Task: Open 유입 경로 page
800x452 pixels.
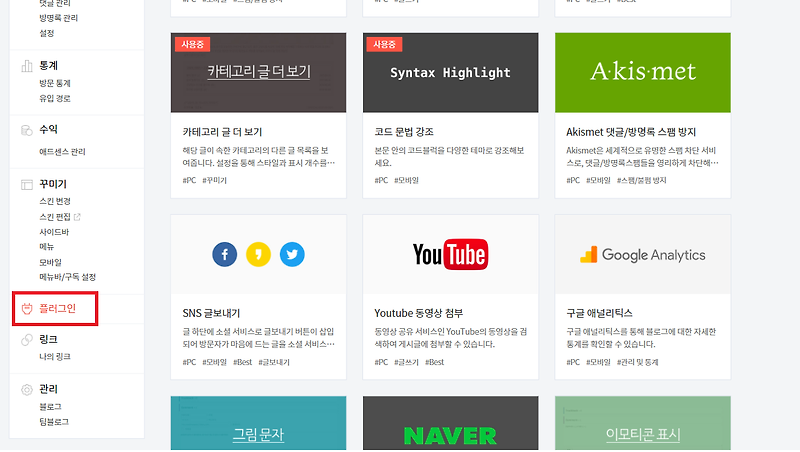Action: 55,98
